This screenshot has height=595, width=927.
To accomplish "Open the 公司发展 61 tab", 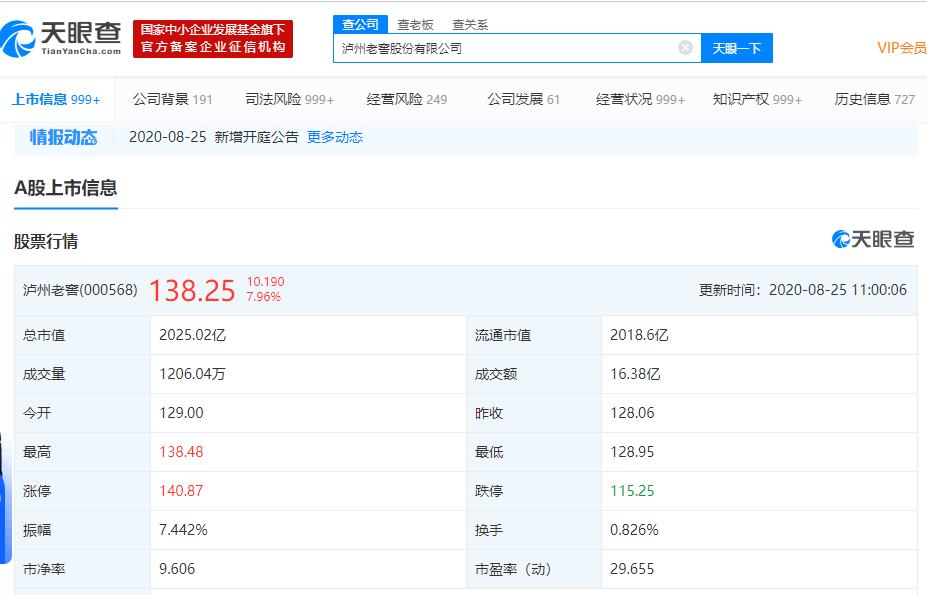I will coord(523,99).
